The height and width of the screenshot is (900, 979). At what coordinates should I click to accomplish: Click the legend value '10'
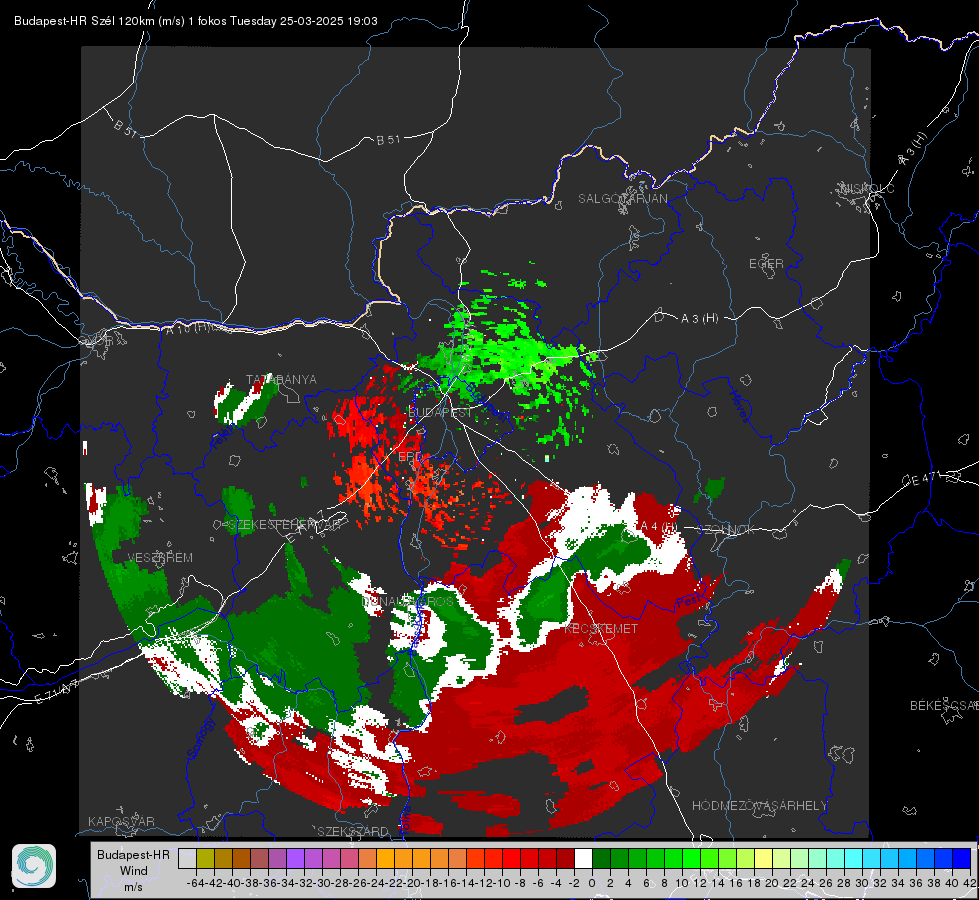pyautogui.click(x=682, y=883)
